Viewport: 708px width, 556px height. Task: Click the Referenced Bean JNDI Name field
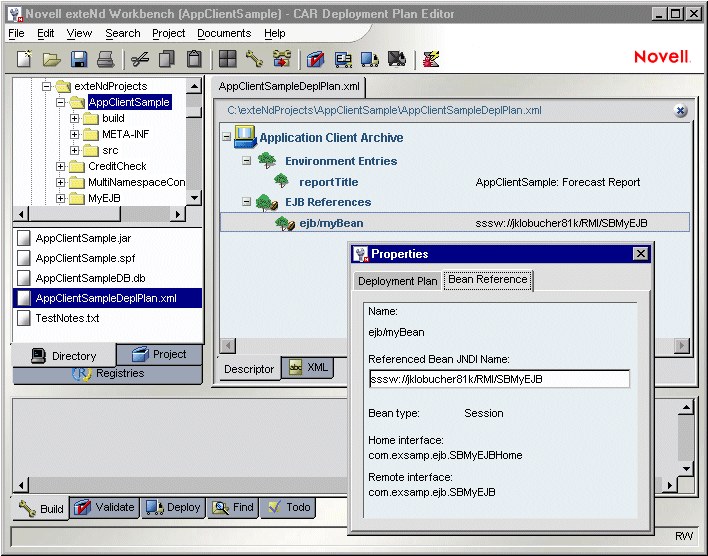(x=499, y=379)
